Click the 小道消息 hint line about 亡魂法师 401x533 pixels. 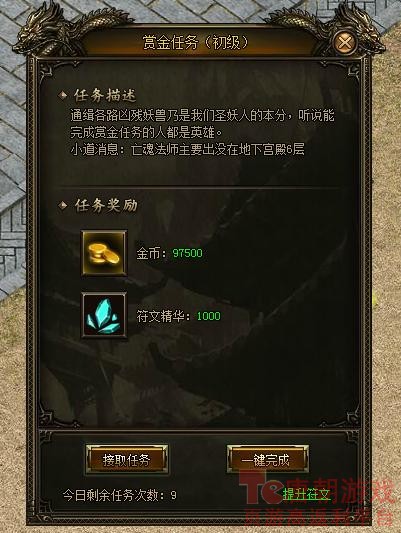[x=187, y=149]
